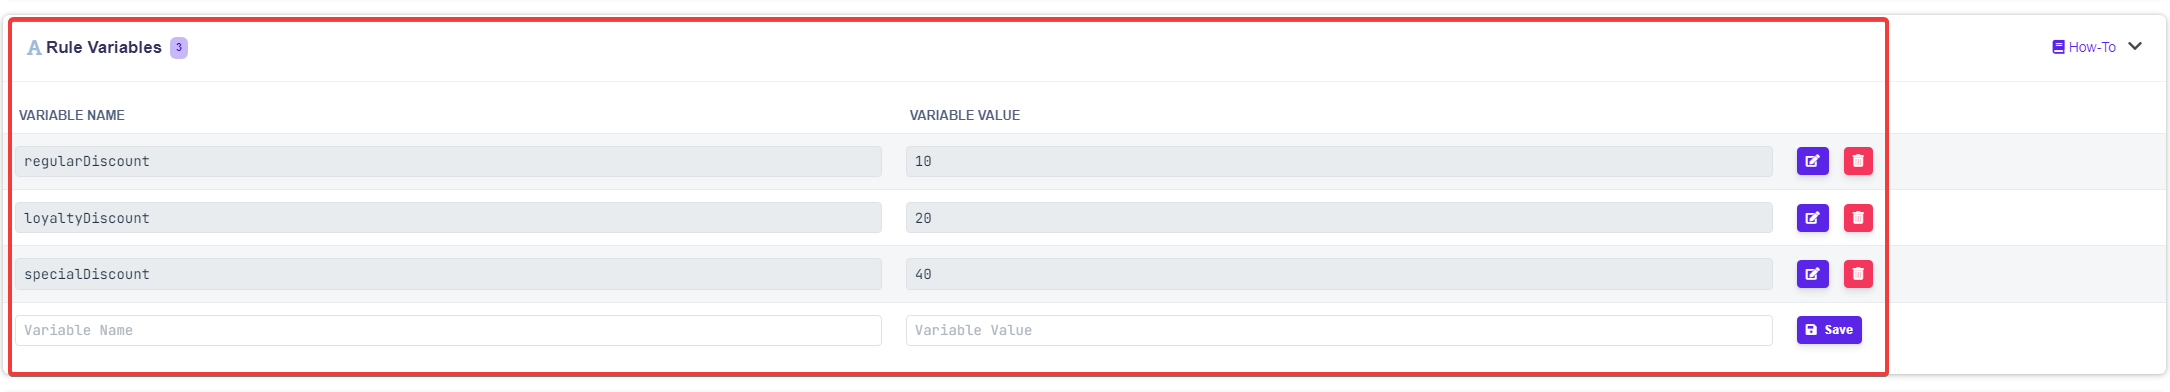Edit the specialDiscount variable
Viewport: 2170px width, 392px height.
pyautogui.click(x=1812, y=274)
